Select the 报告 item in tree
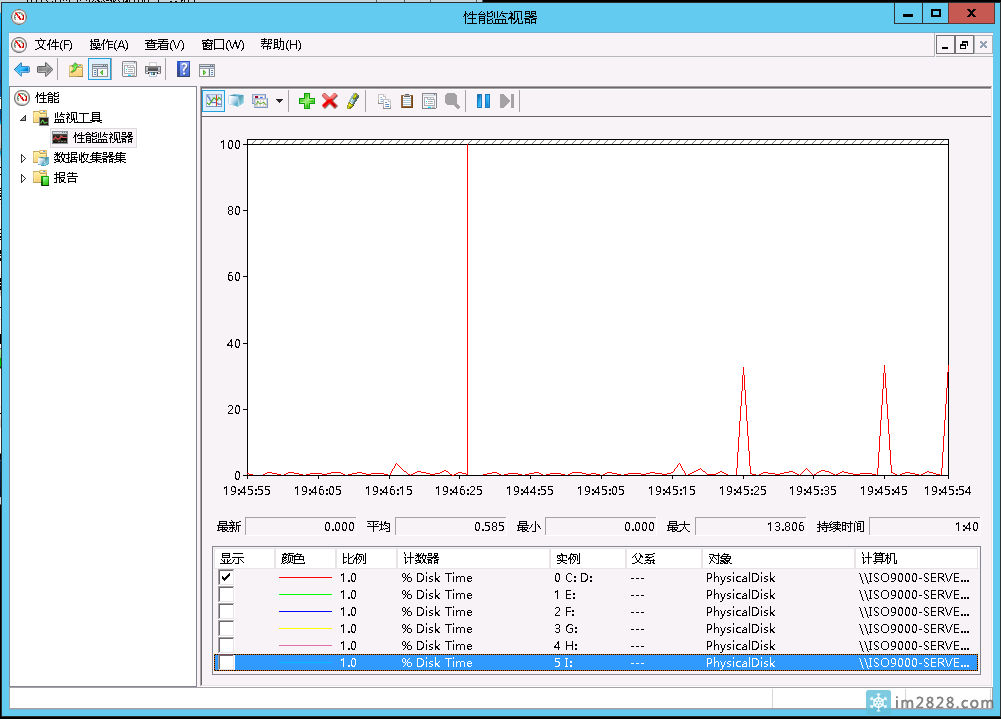Screen dimensions: 1001x720 pyautogui.click(x=65, y=178)
